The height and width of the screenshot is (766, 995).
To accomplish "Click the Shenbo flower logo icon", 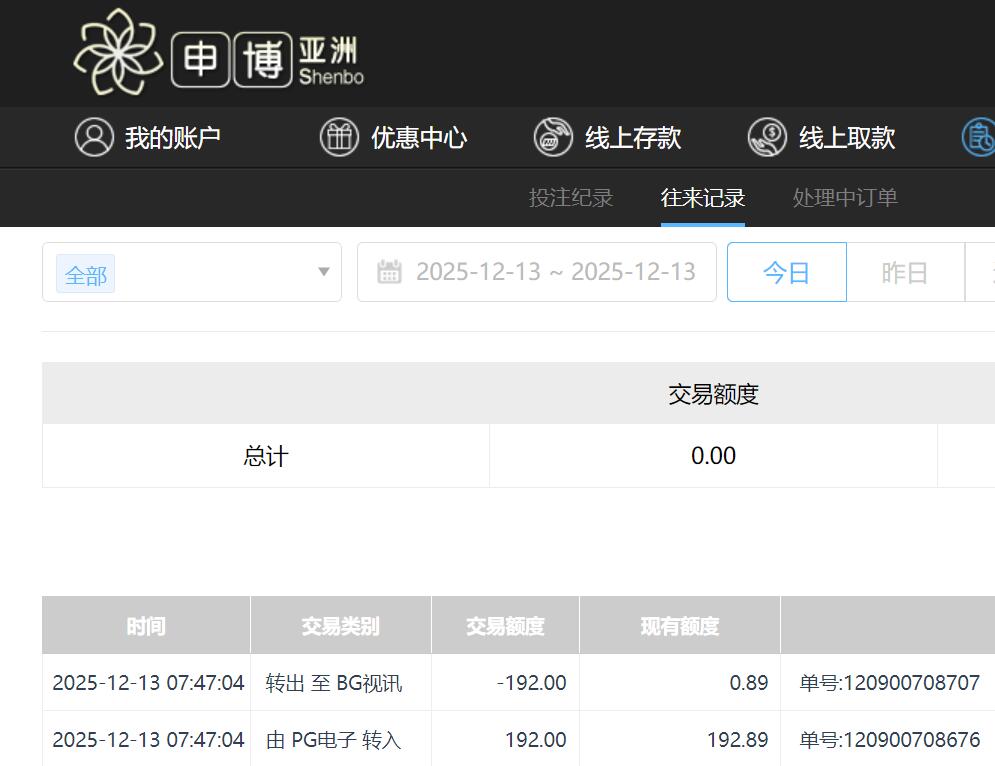I will click(x=120, y=52).
